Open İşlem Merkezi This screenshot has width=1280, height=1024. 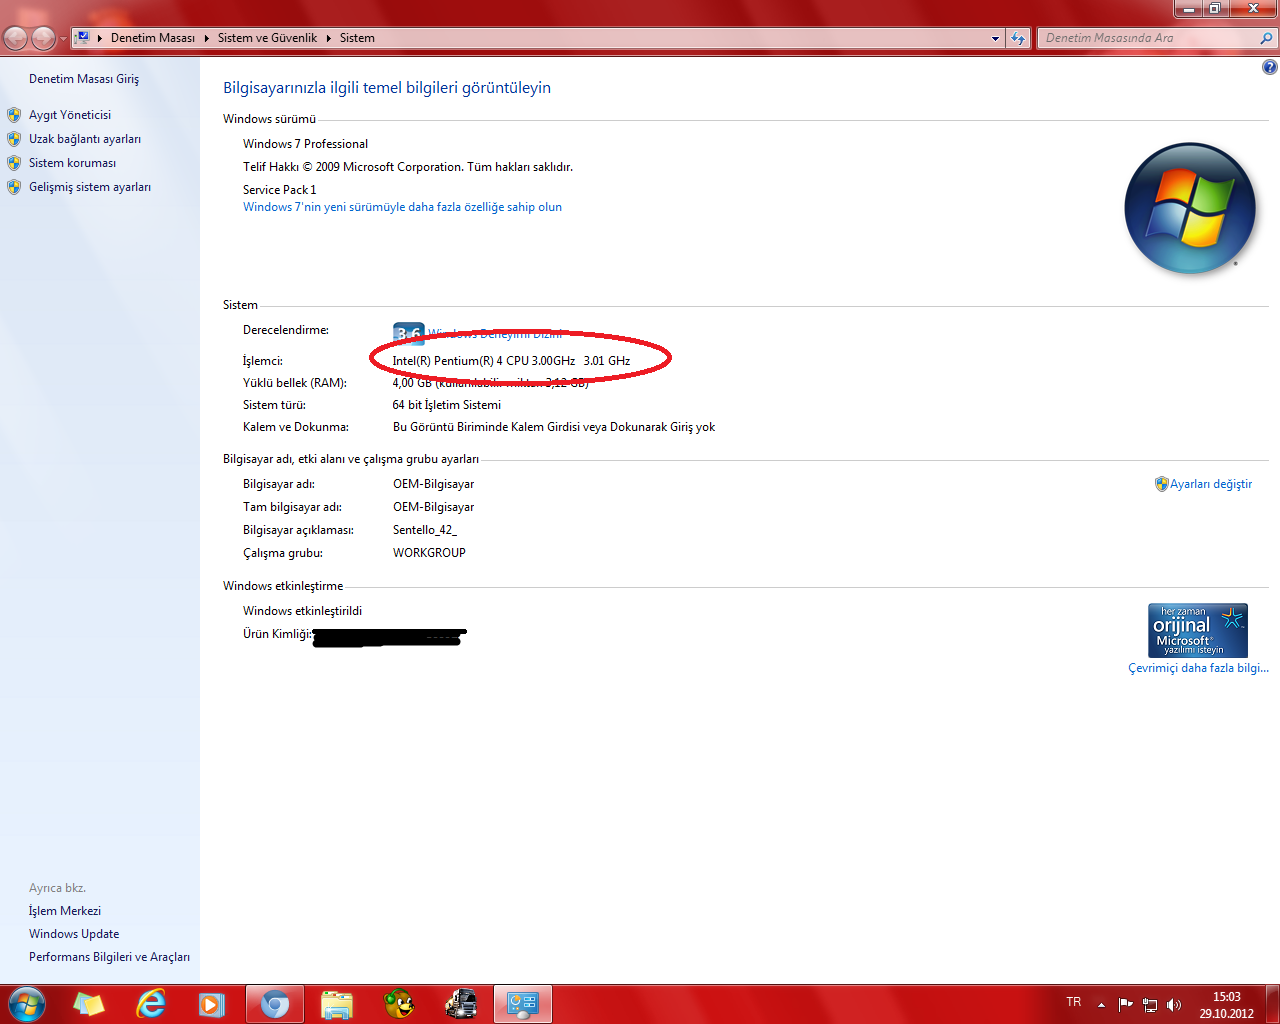pos(65,911)
